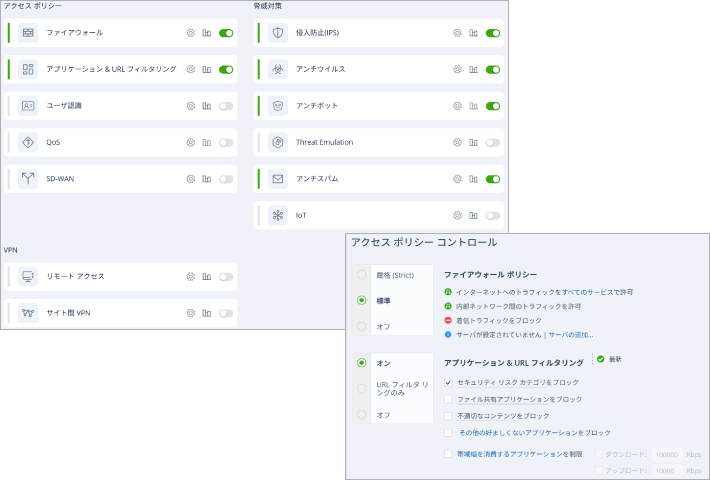710x480 pixels.
Task: Enable the SD-WAN toggle
Action: 226,179
